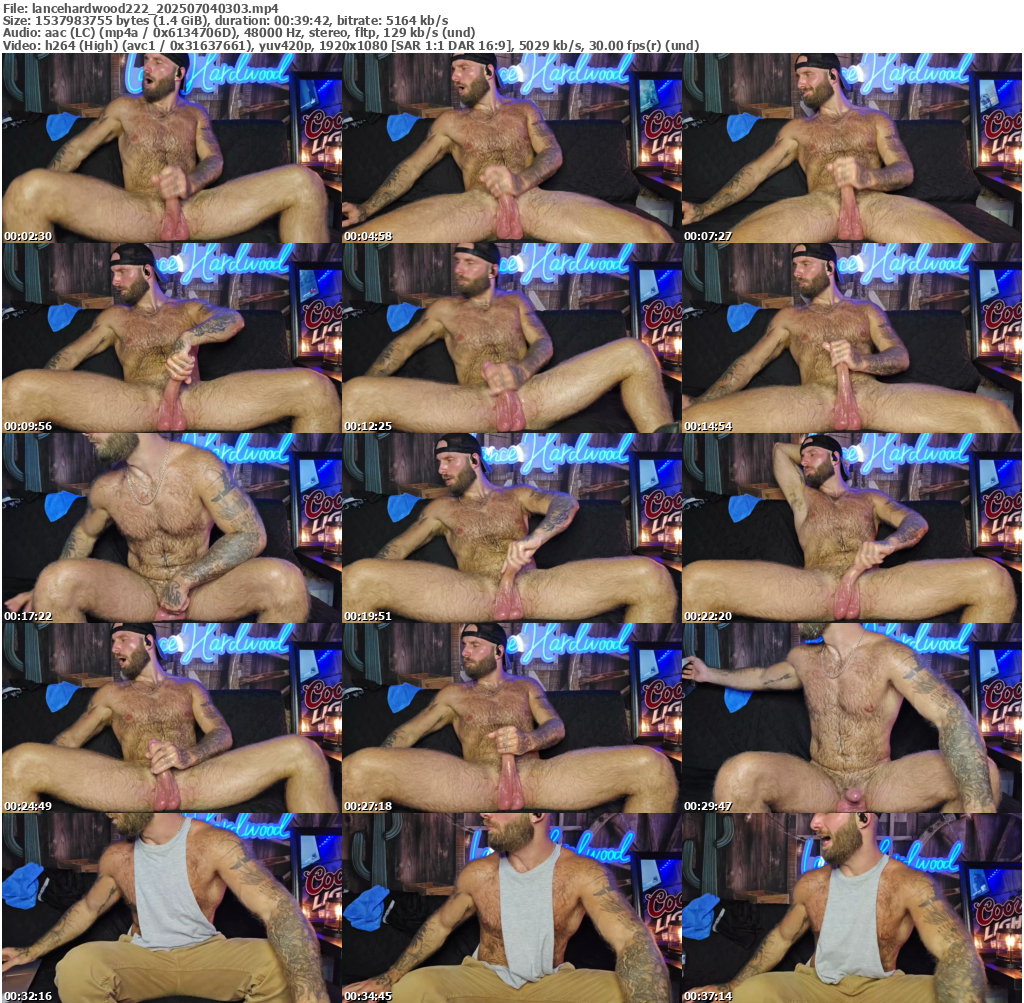Click the duration value 00:39:42
The image size is (1024, 1003).
(301, 21)
